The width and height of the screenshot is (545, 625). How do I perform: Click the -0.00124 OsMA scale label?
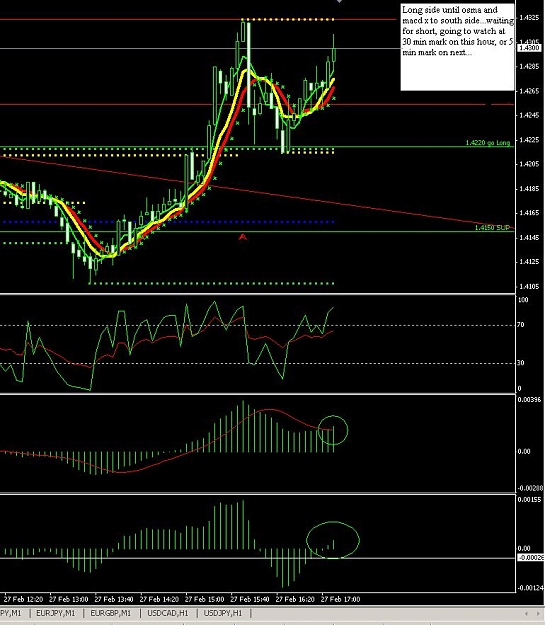click(530, 588)
